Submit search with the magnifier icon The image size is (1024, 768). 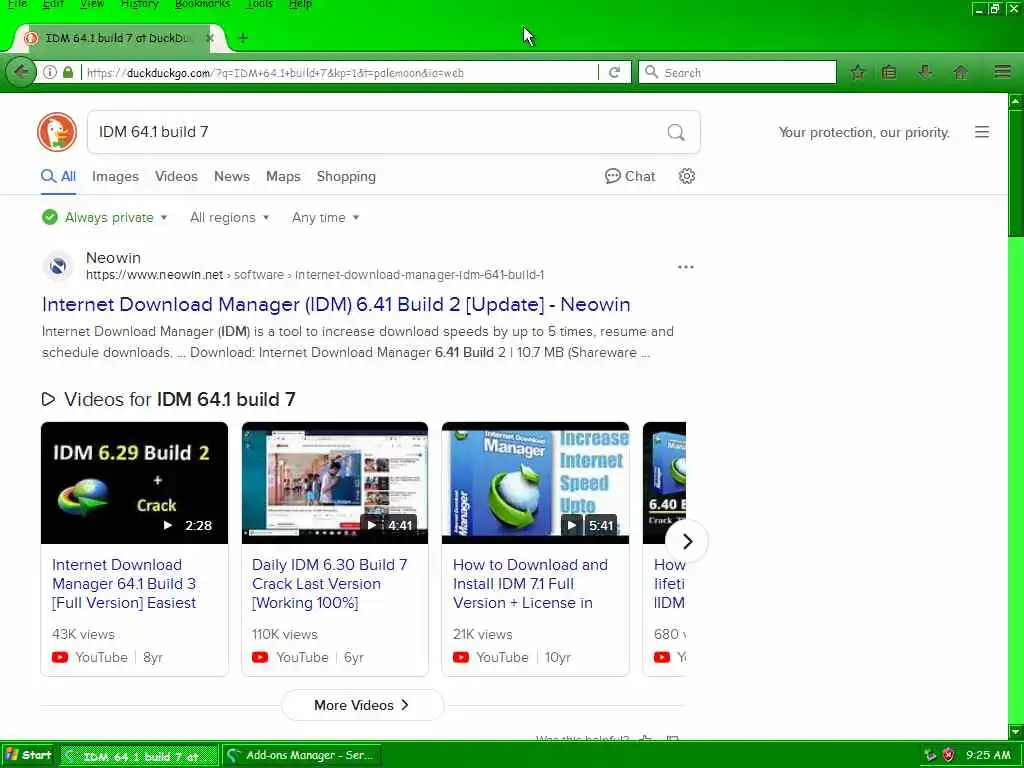pyautogui.click(x=676, y=133)
